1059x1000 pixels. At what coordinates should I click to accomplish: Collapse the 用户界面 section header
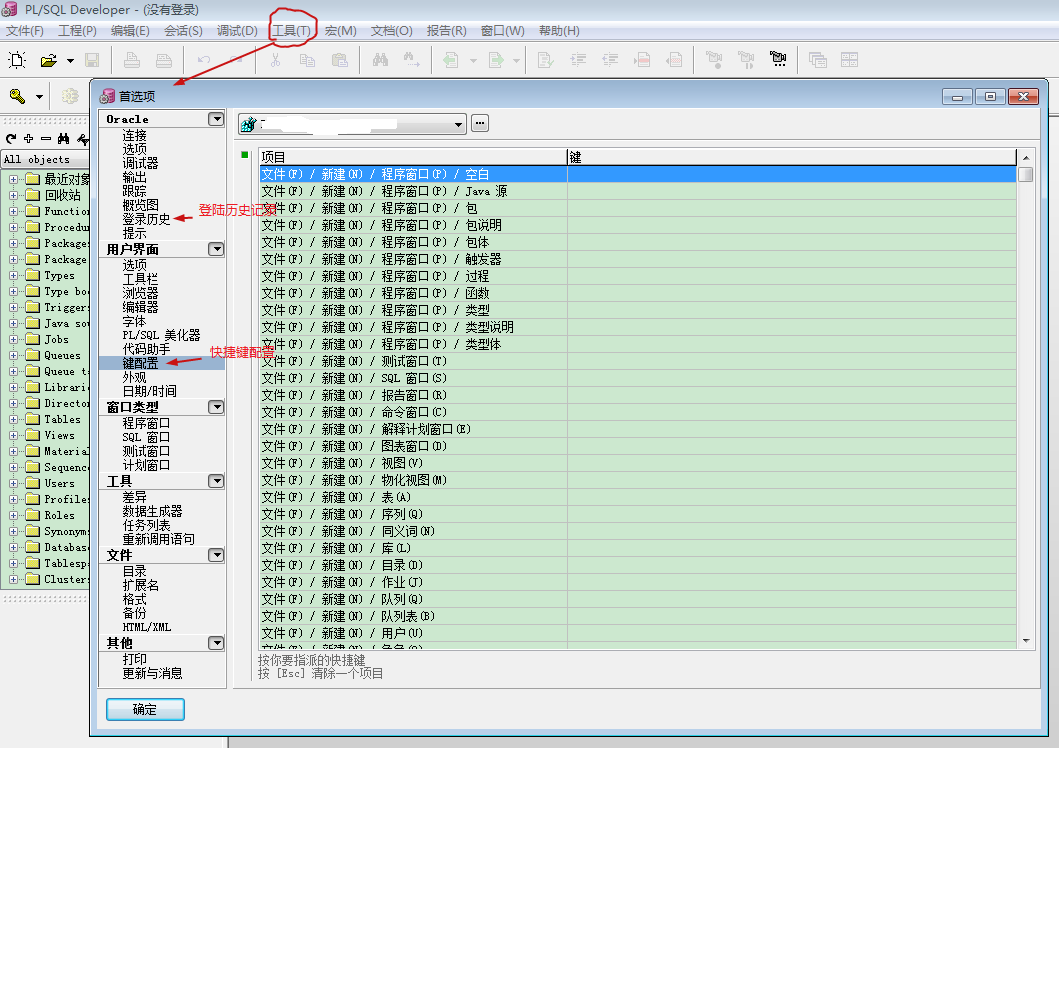pyautogui.click(x=216, y=249)
